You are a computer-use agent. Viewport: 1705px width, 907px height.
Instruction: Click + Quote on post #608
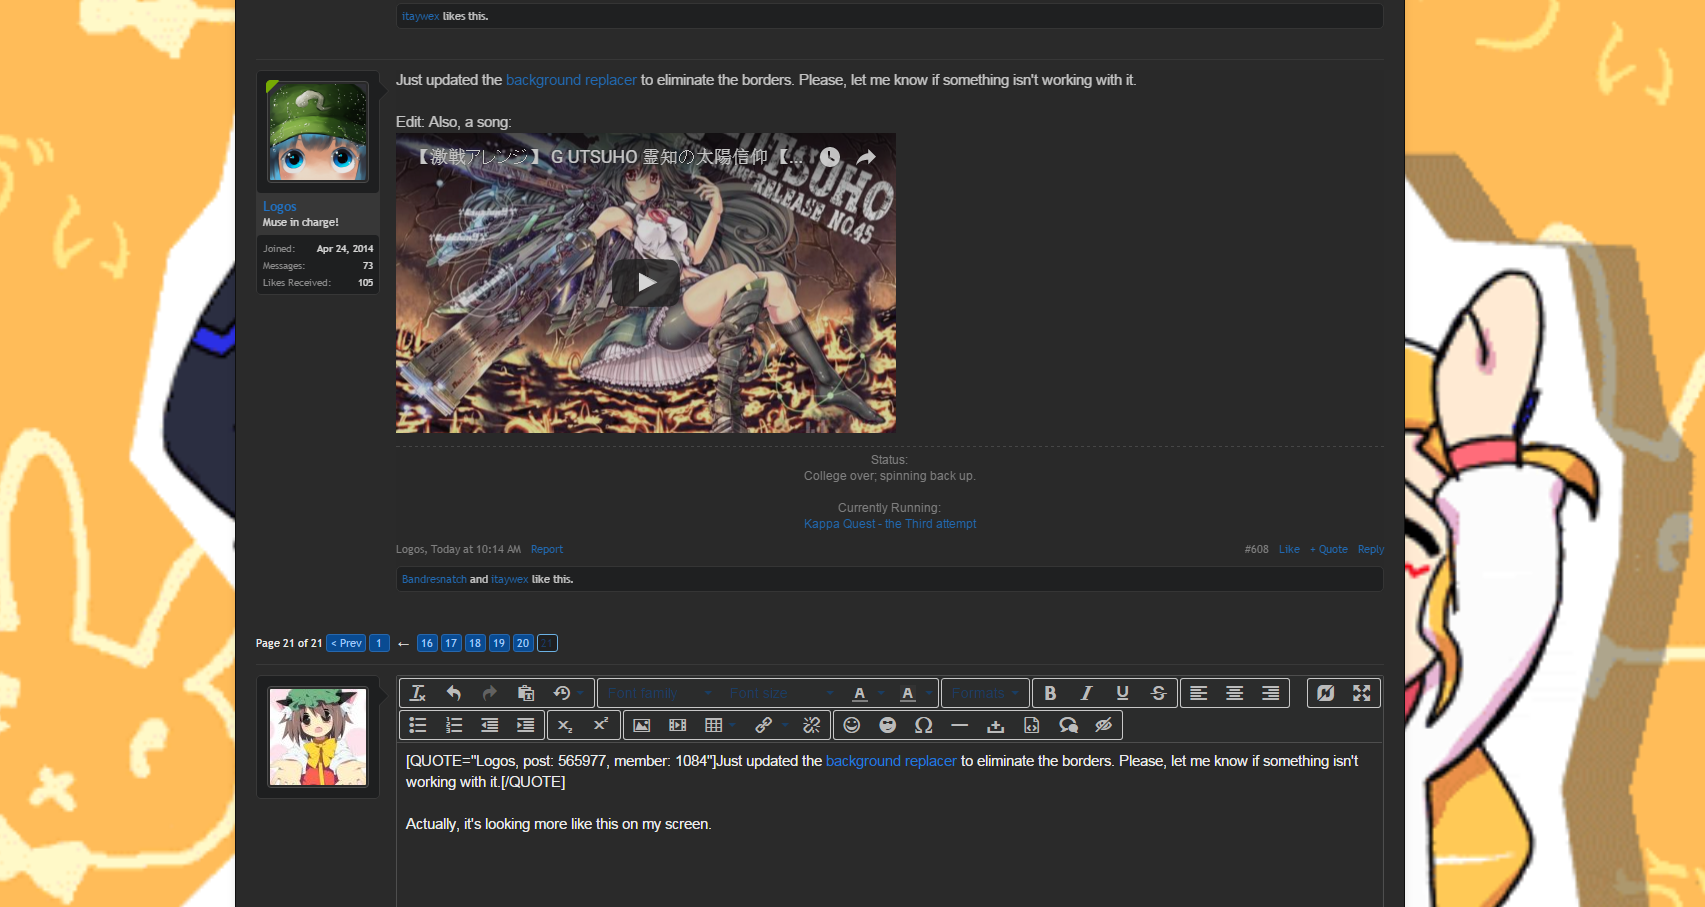pos(1329,550)
